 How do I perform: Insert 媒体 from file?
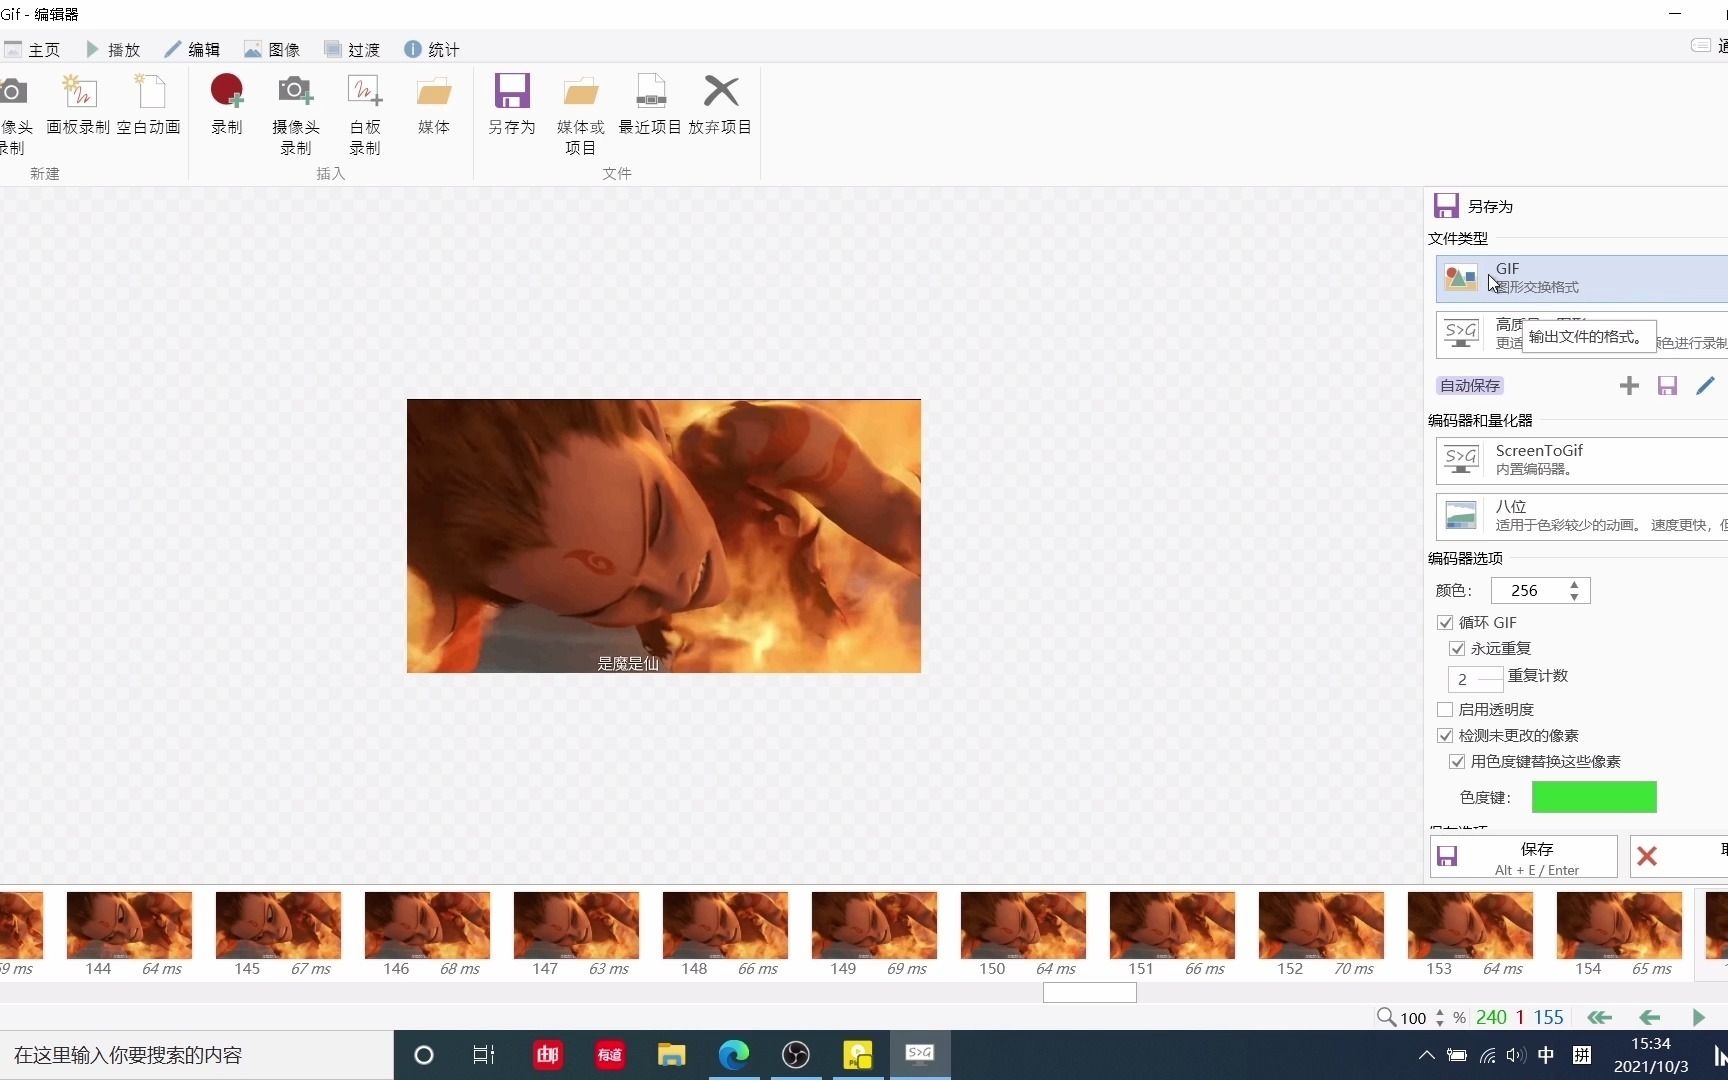pyautogui.click(x=434, y=105)
